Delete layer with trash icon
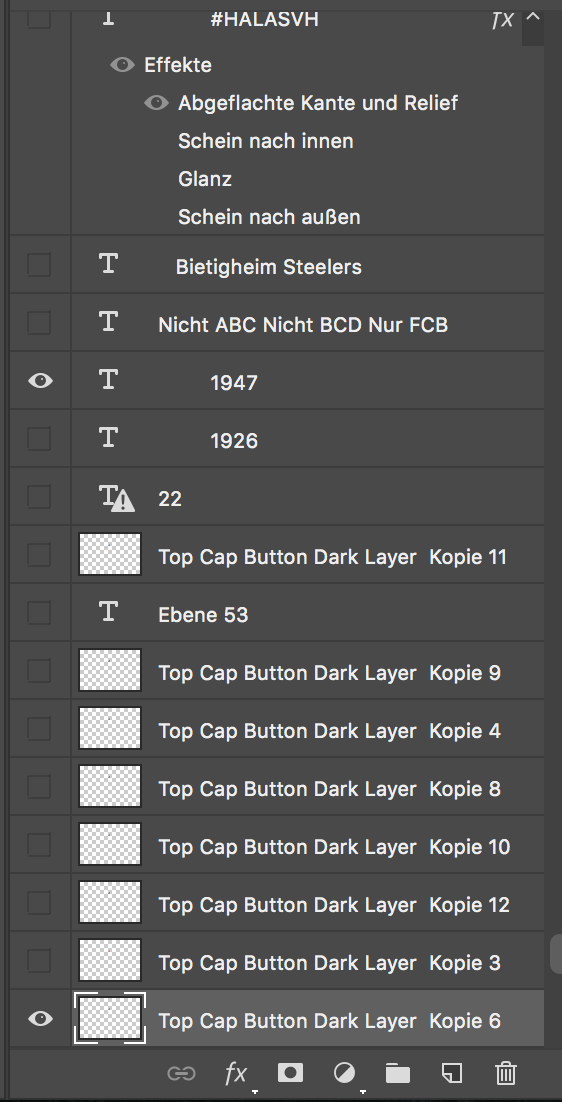Image resolution: width=562 pixels, height=1102 pixels. coord(506,1073)
